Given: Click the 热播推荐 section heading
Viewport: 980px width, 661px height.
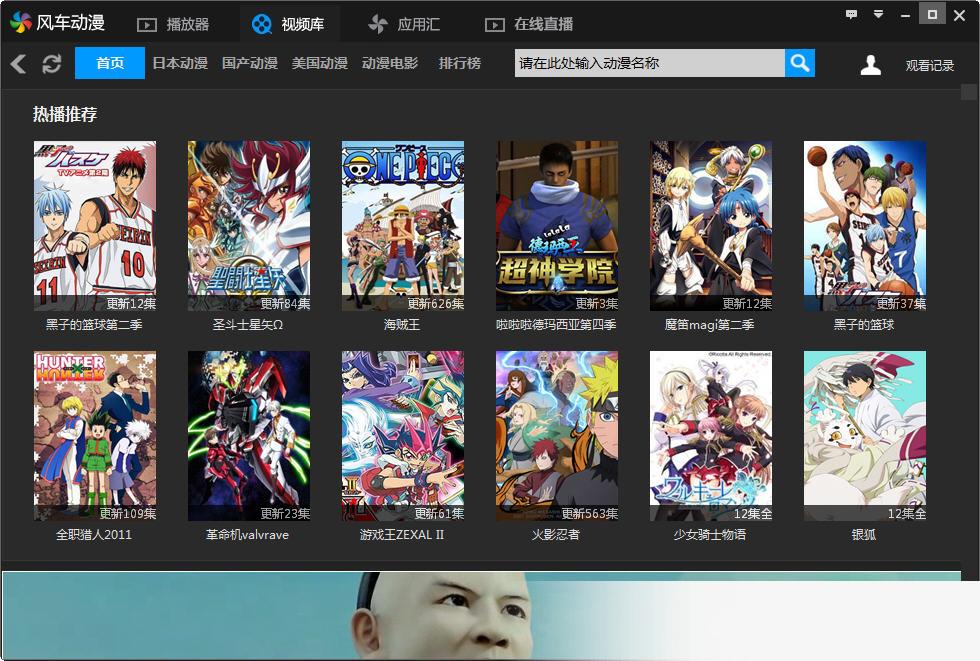Looking at the screenshot, I should pyautogui.click(x=65, y=114).
